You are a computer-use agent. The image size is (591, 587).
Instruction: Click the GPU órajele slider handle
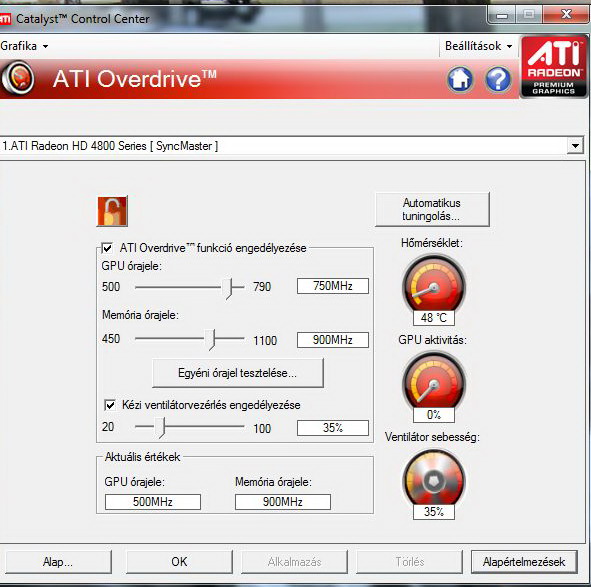click(x=227, y=289)
